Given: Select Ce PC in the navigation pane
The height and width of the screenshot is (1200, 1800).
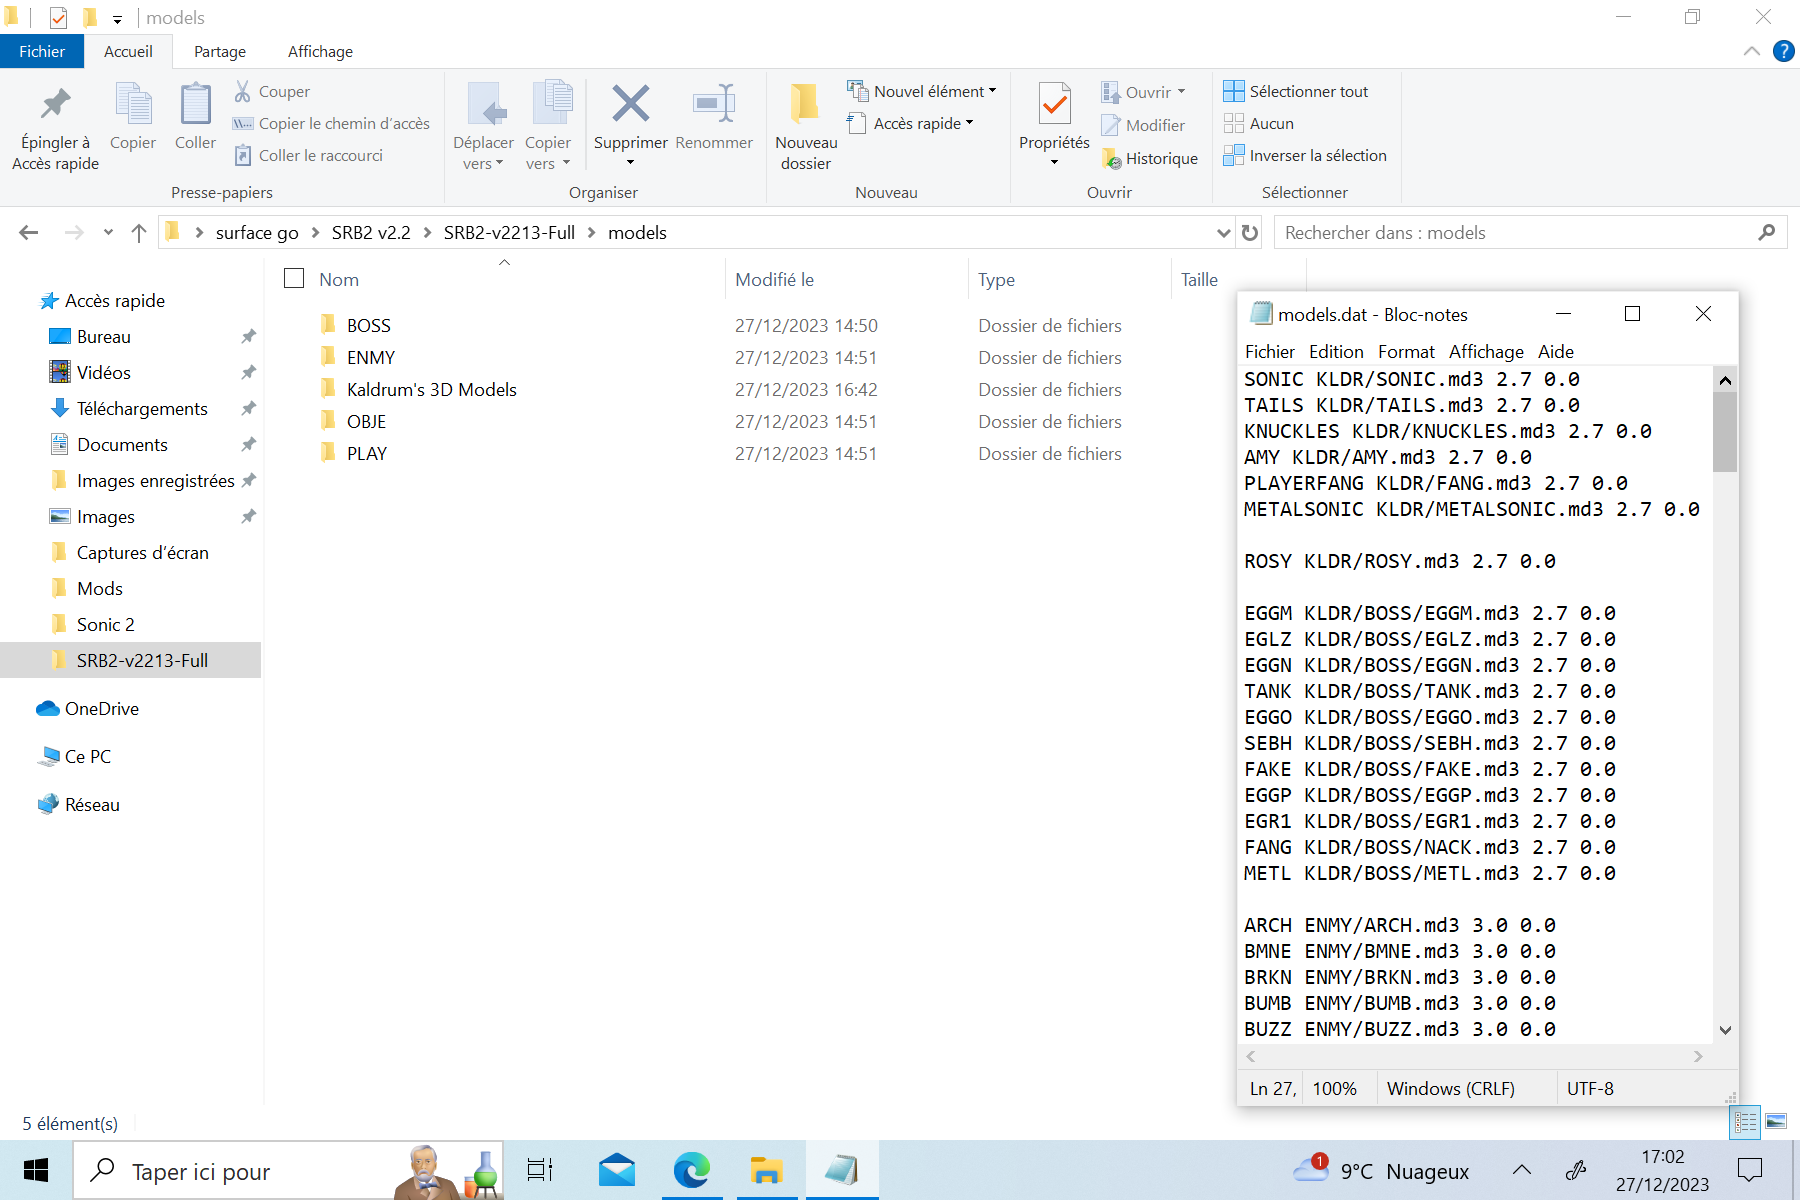Looking at the screenshot, I should [87, 756].
